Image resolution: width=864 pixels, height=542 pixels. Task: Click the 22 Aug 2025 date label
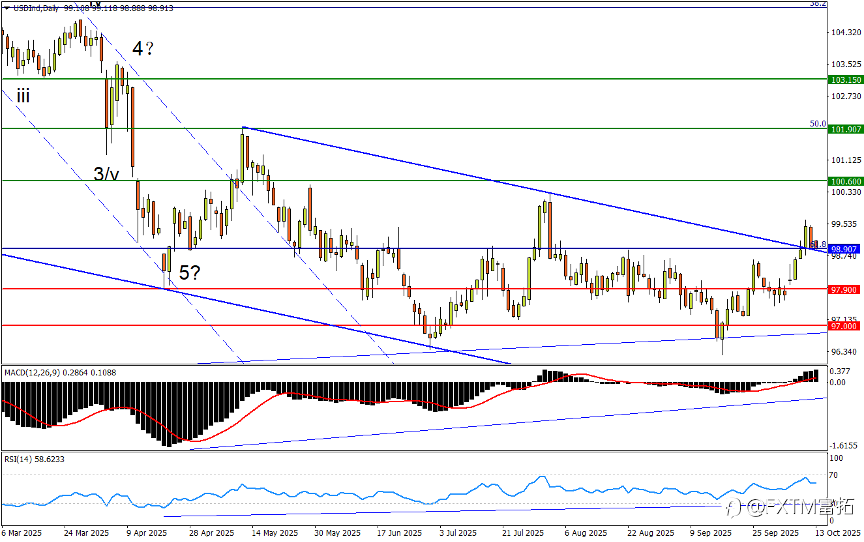pos(651,533)
